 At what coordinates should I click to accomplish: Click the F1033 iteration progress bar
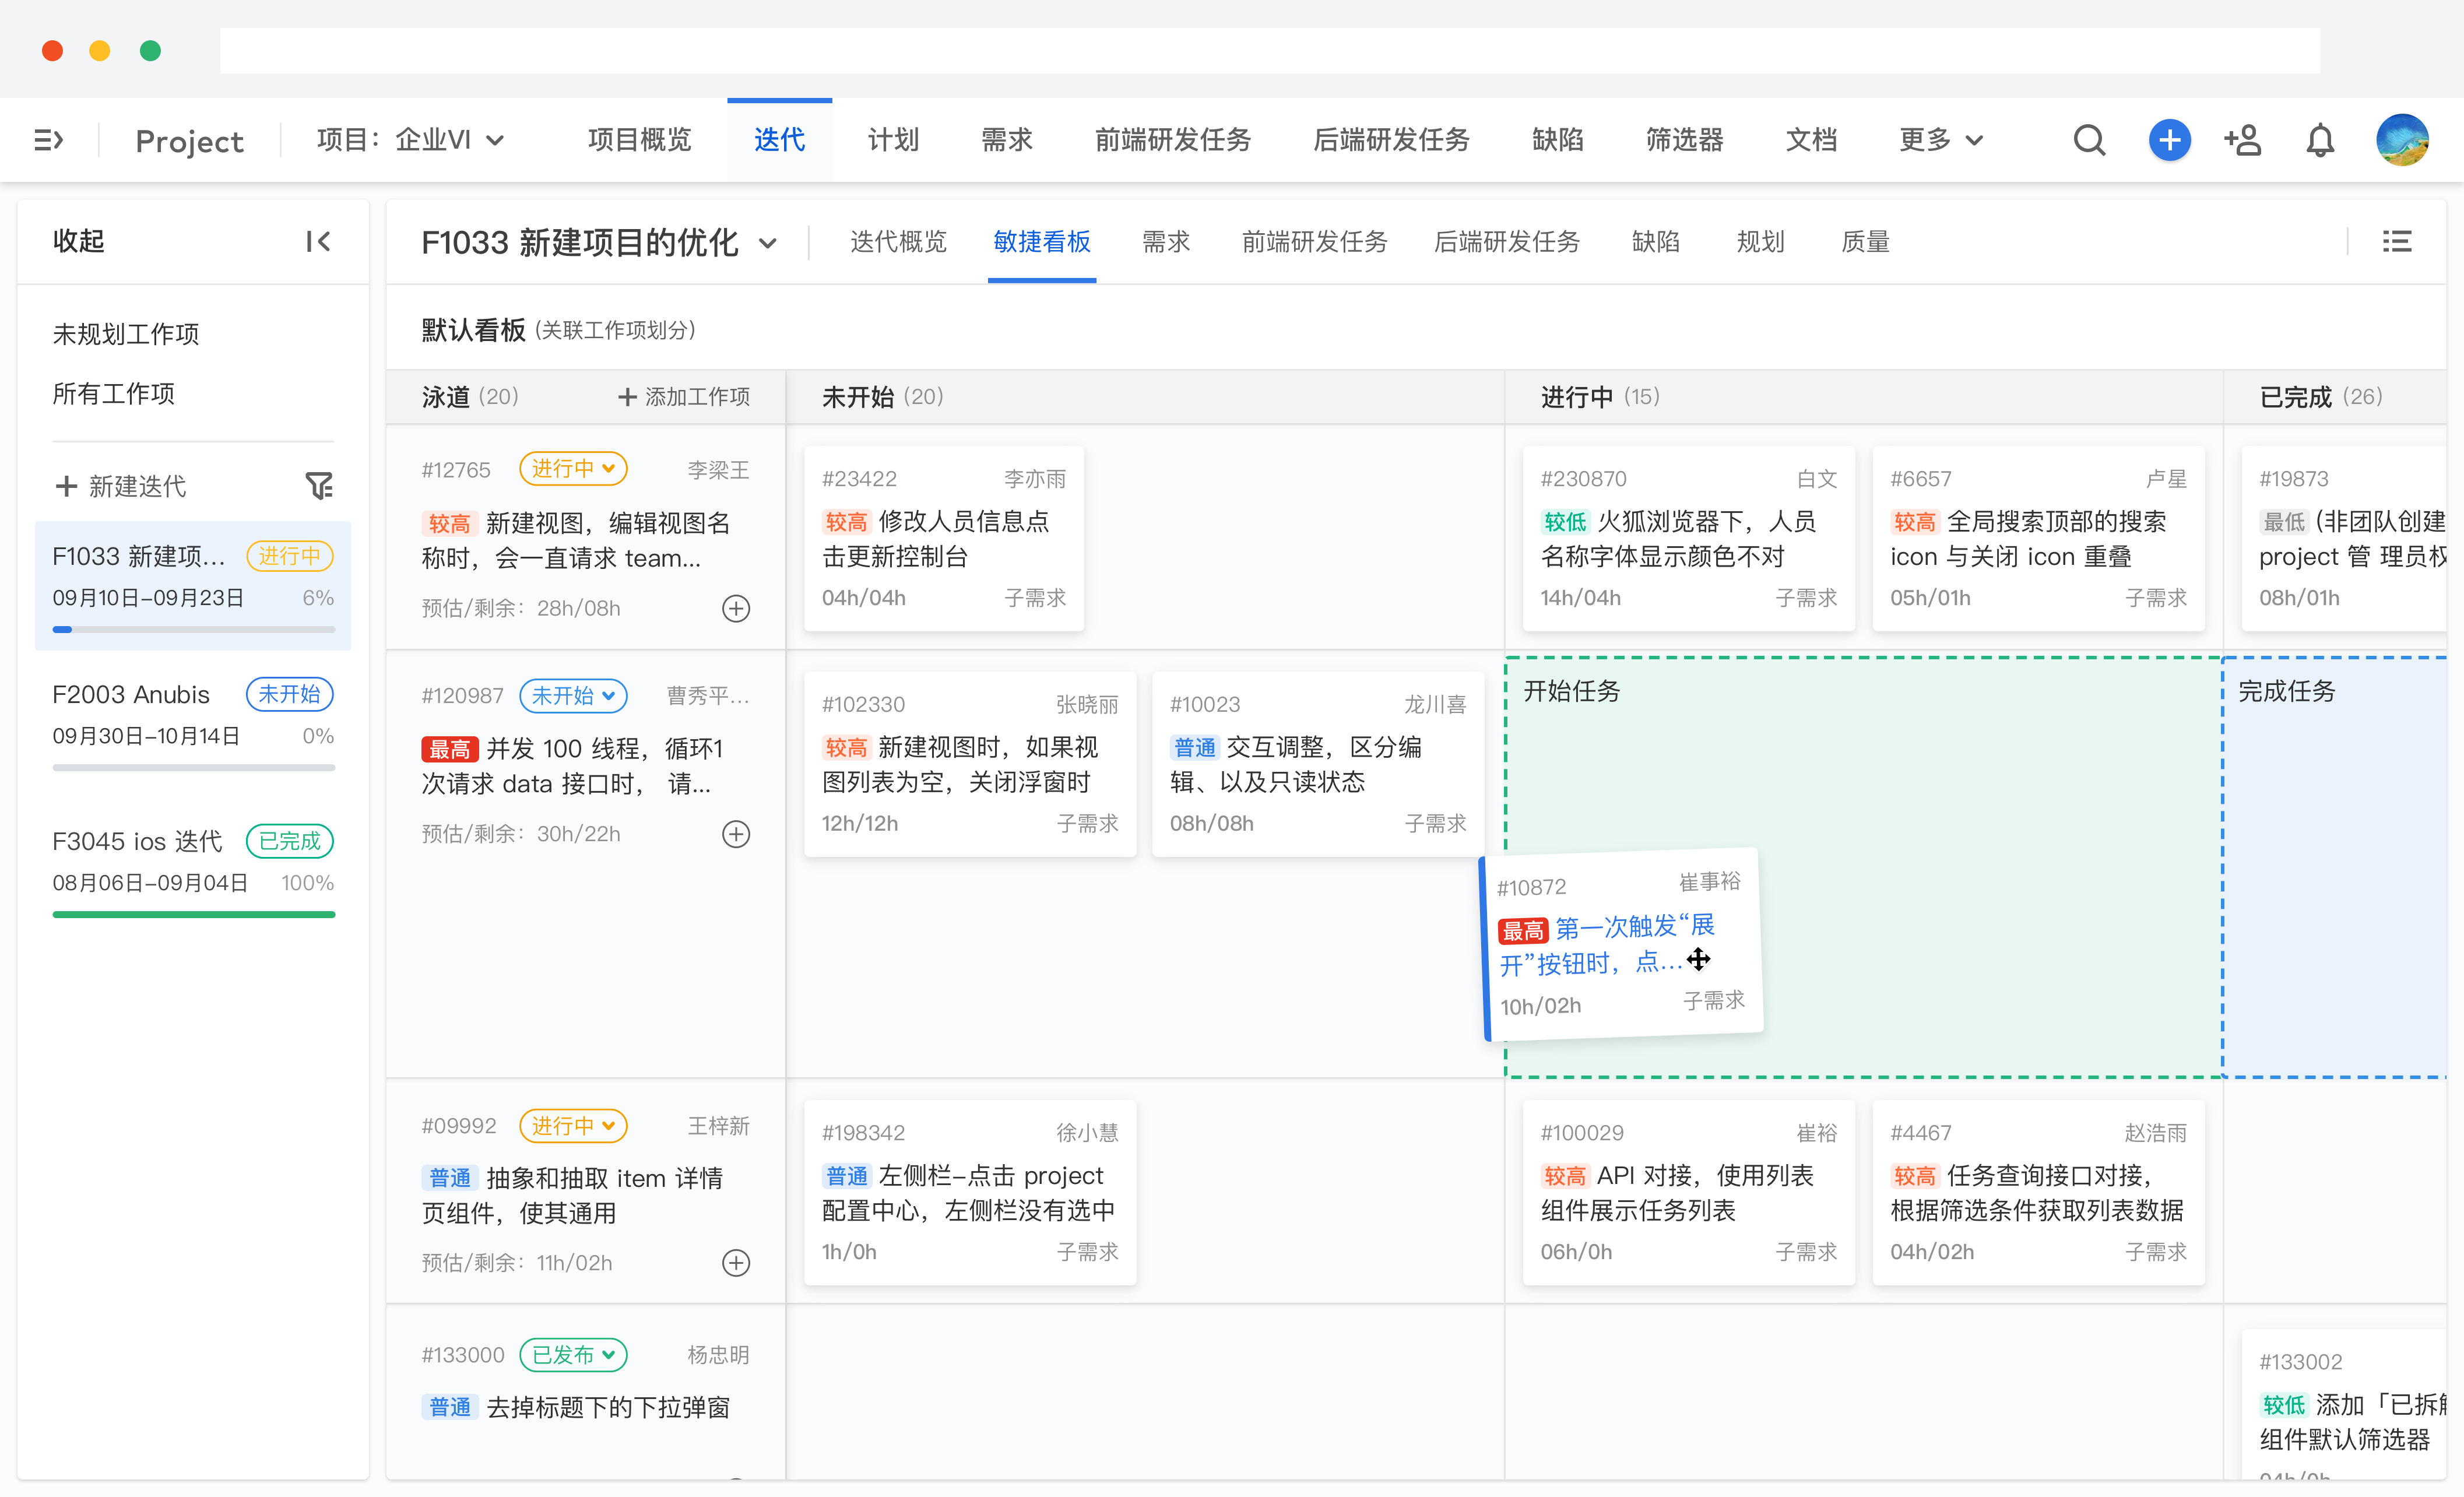[x=193, y=629]
